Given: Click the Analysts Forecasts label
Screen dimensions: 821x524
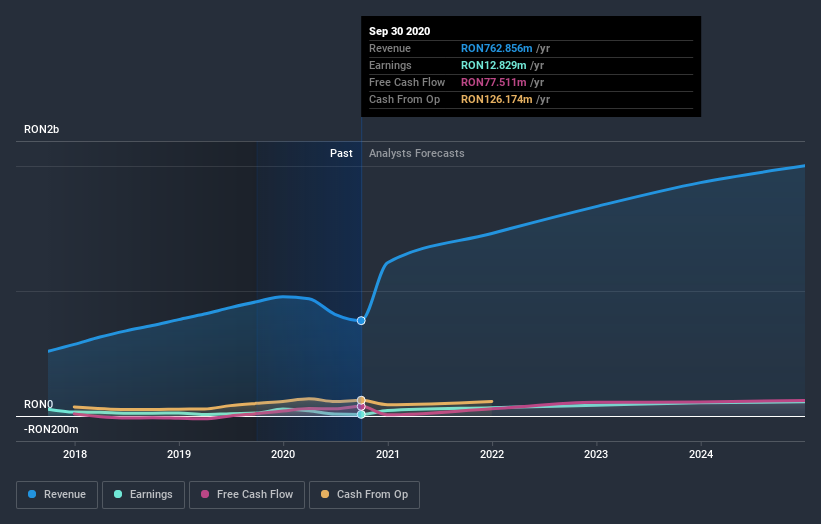Looking at the screenshot, I should (x=417, y=153).
